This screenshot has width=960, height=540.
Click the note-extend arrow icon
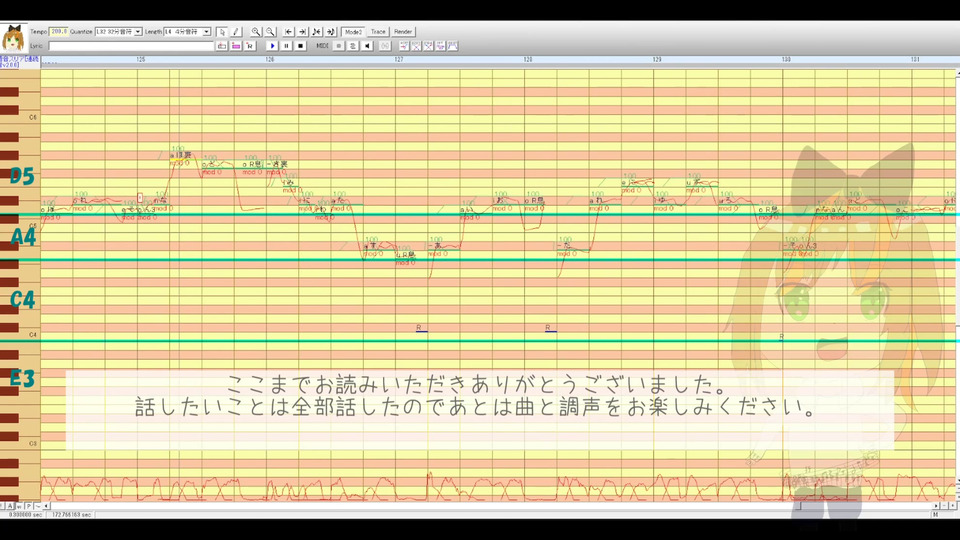point(331,32)
